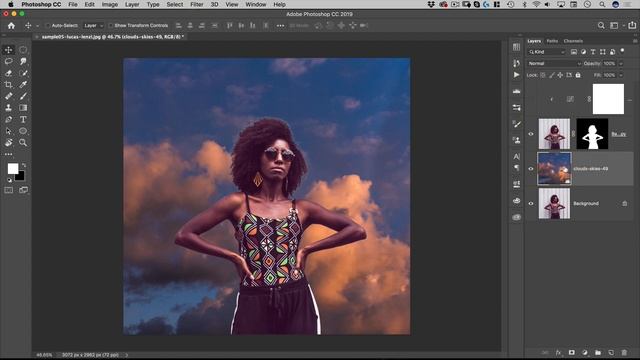Click the Home icon in options bar

click(11, 25)
